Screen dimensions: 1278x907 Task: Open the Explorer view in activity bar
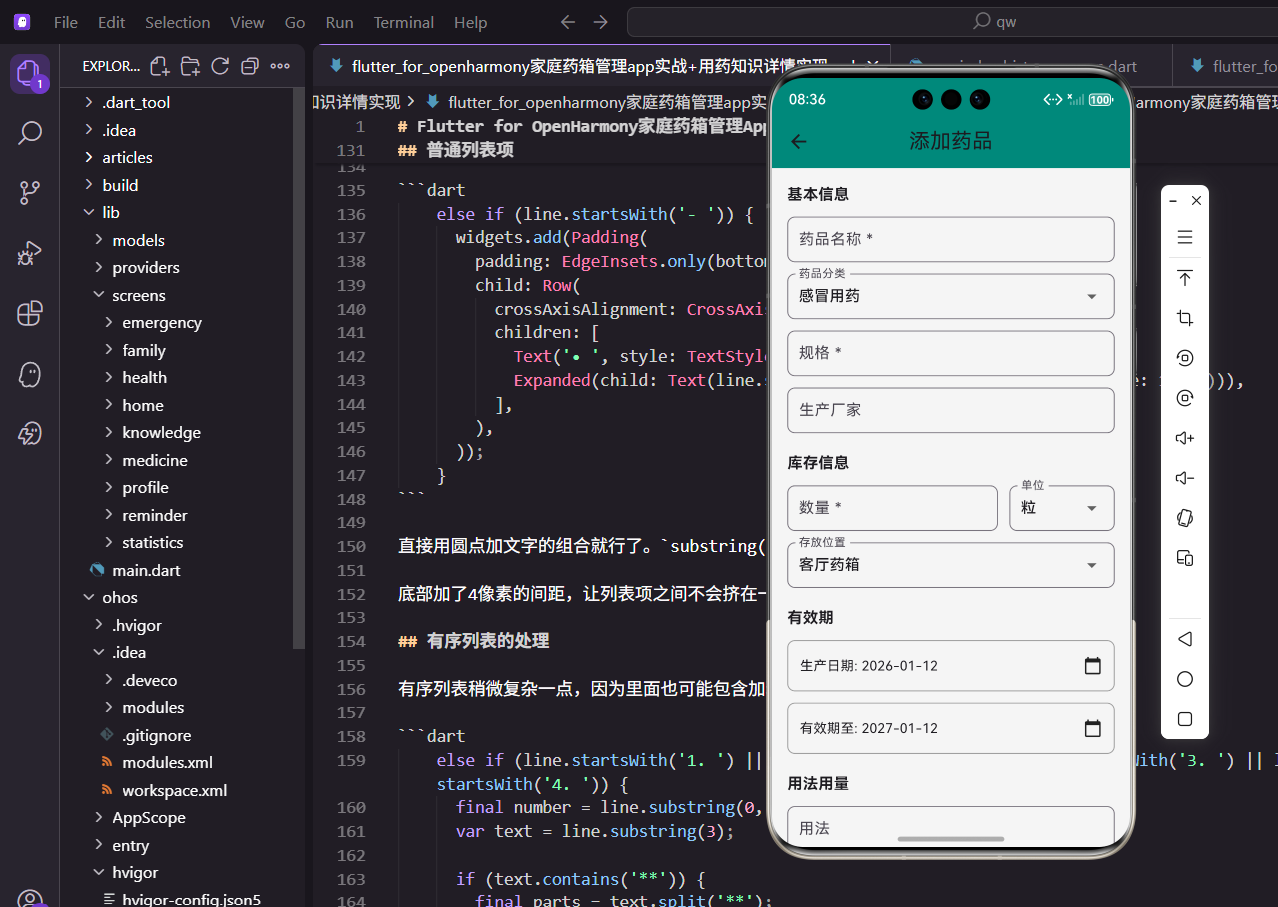coord(29,73)
